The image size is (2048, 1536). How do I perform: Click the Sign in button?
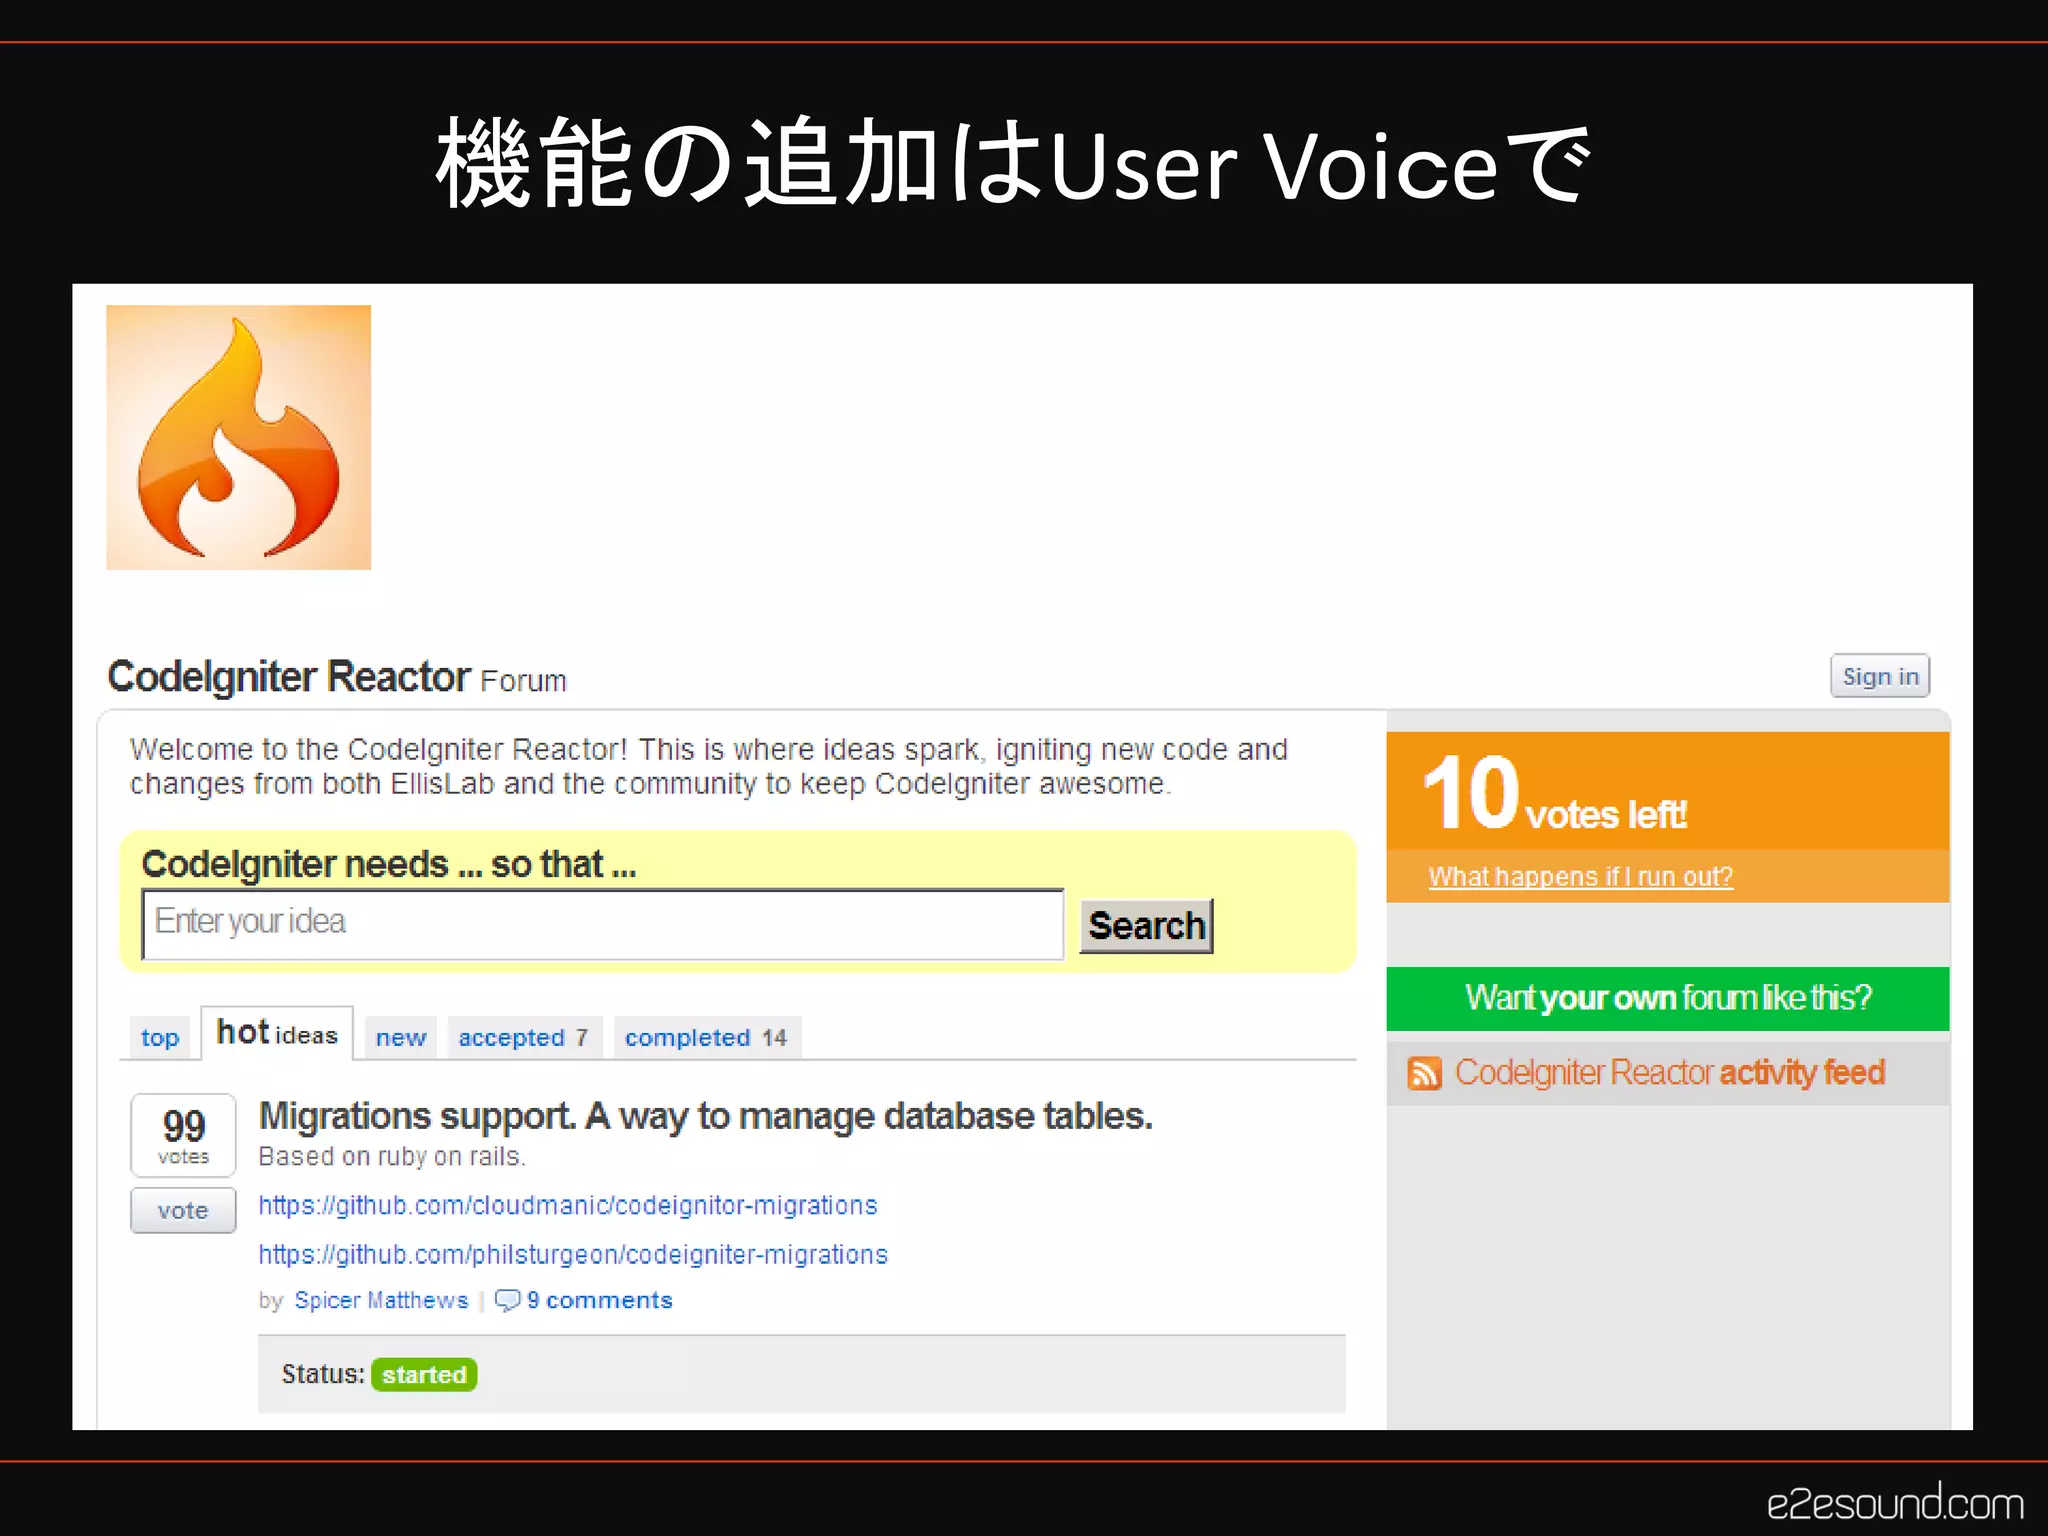pos(1880,677)
